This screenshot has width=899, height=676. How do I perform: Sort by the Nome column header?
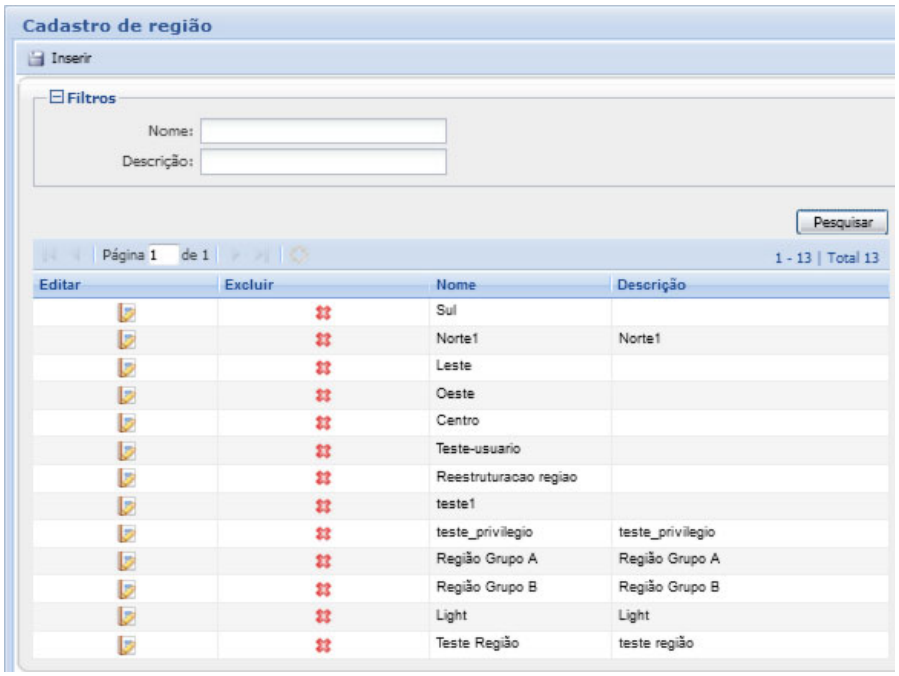click(x=456, y=285)
